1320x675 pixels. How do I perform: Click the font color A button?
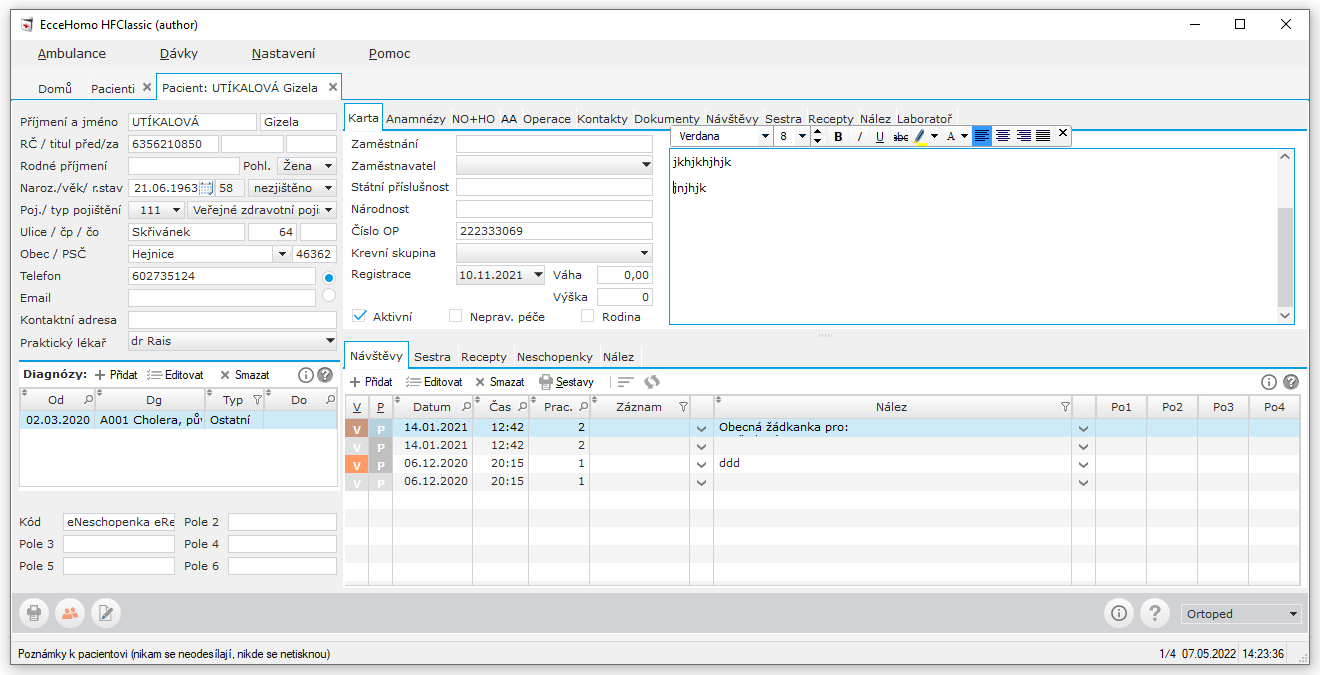pos(950,136)
